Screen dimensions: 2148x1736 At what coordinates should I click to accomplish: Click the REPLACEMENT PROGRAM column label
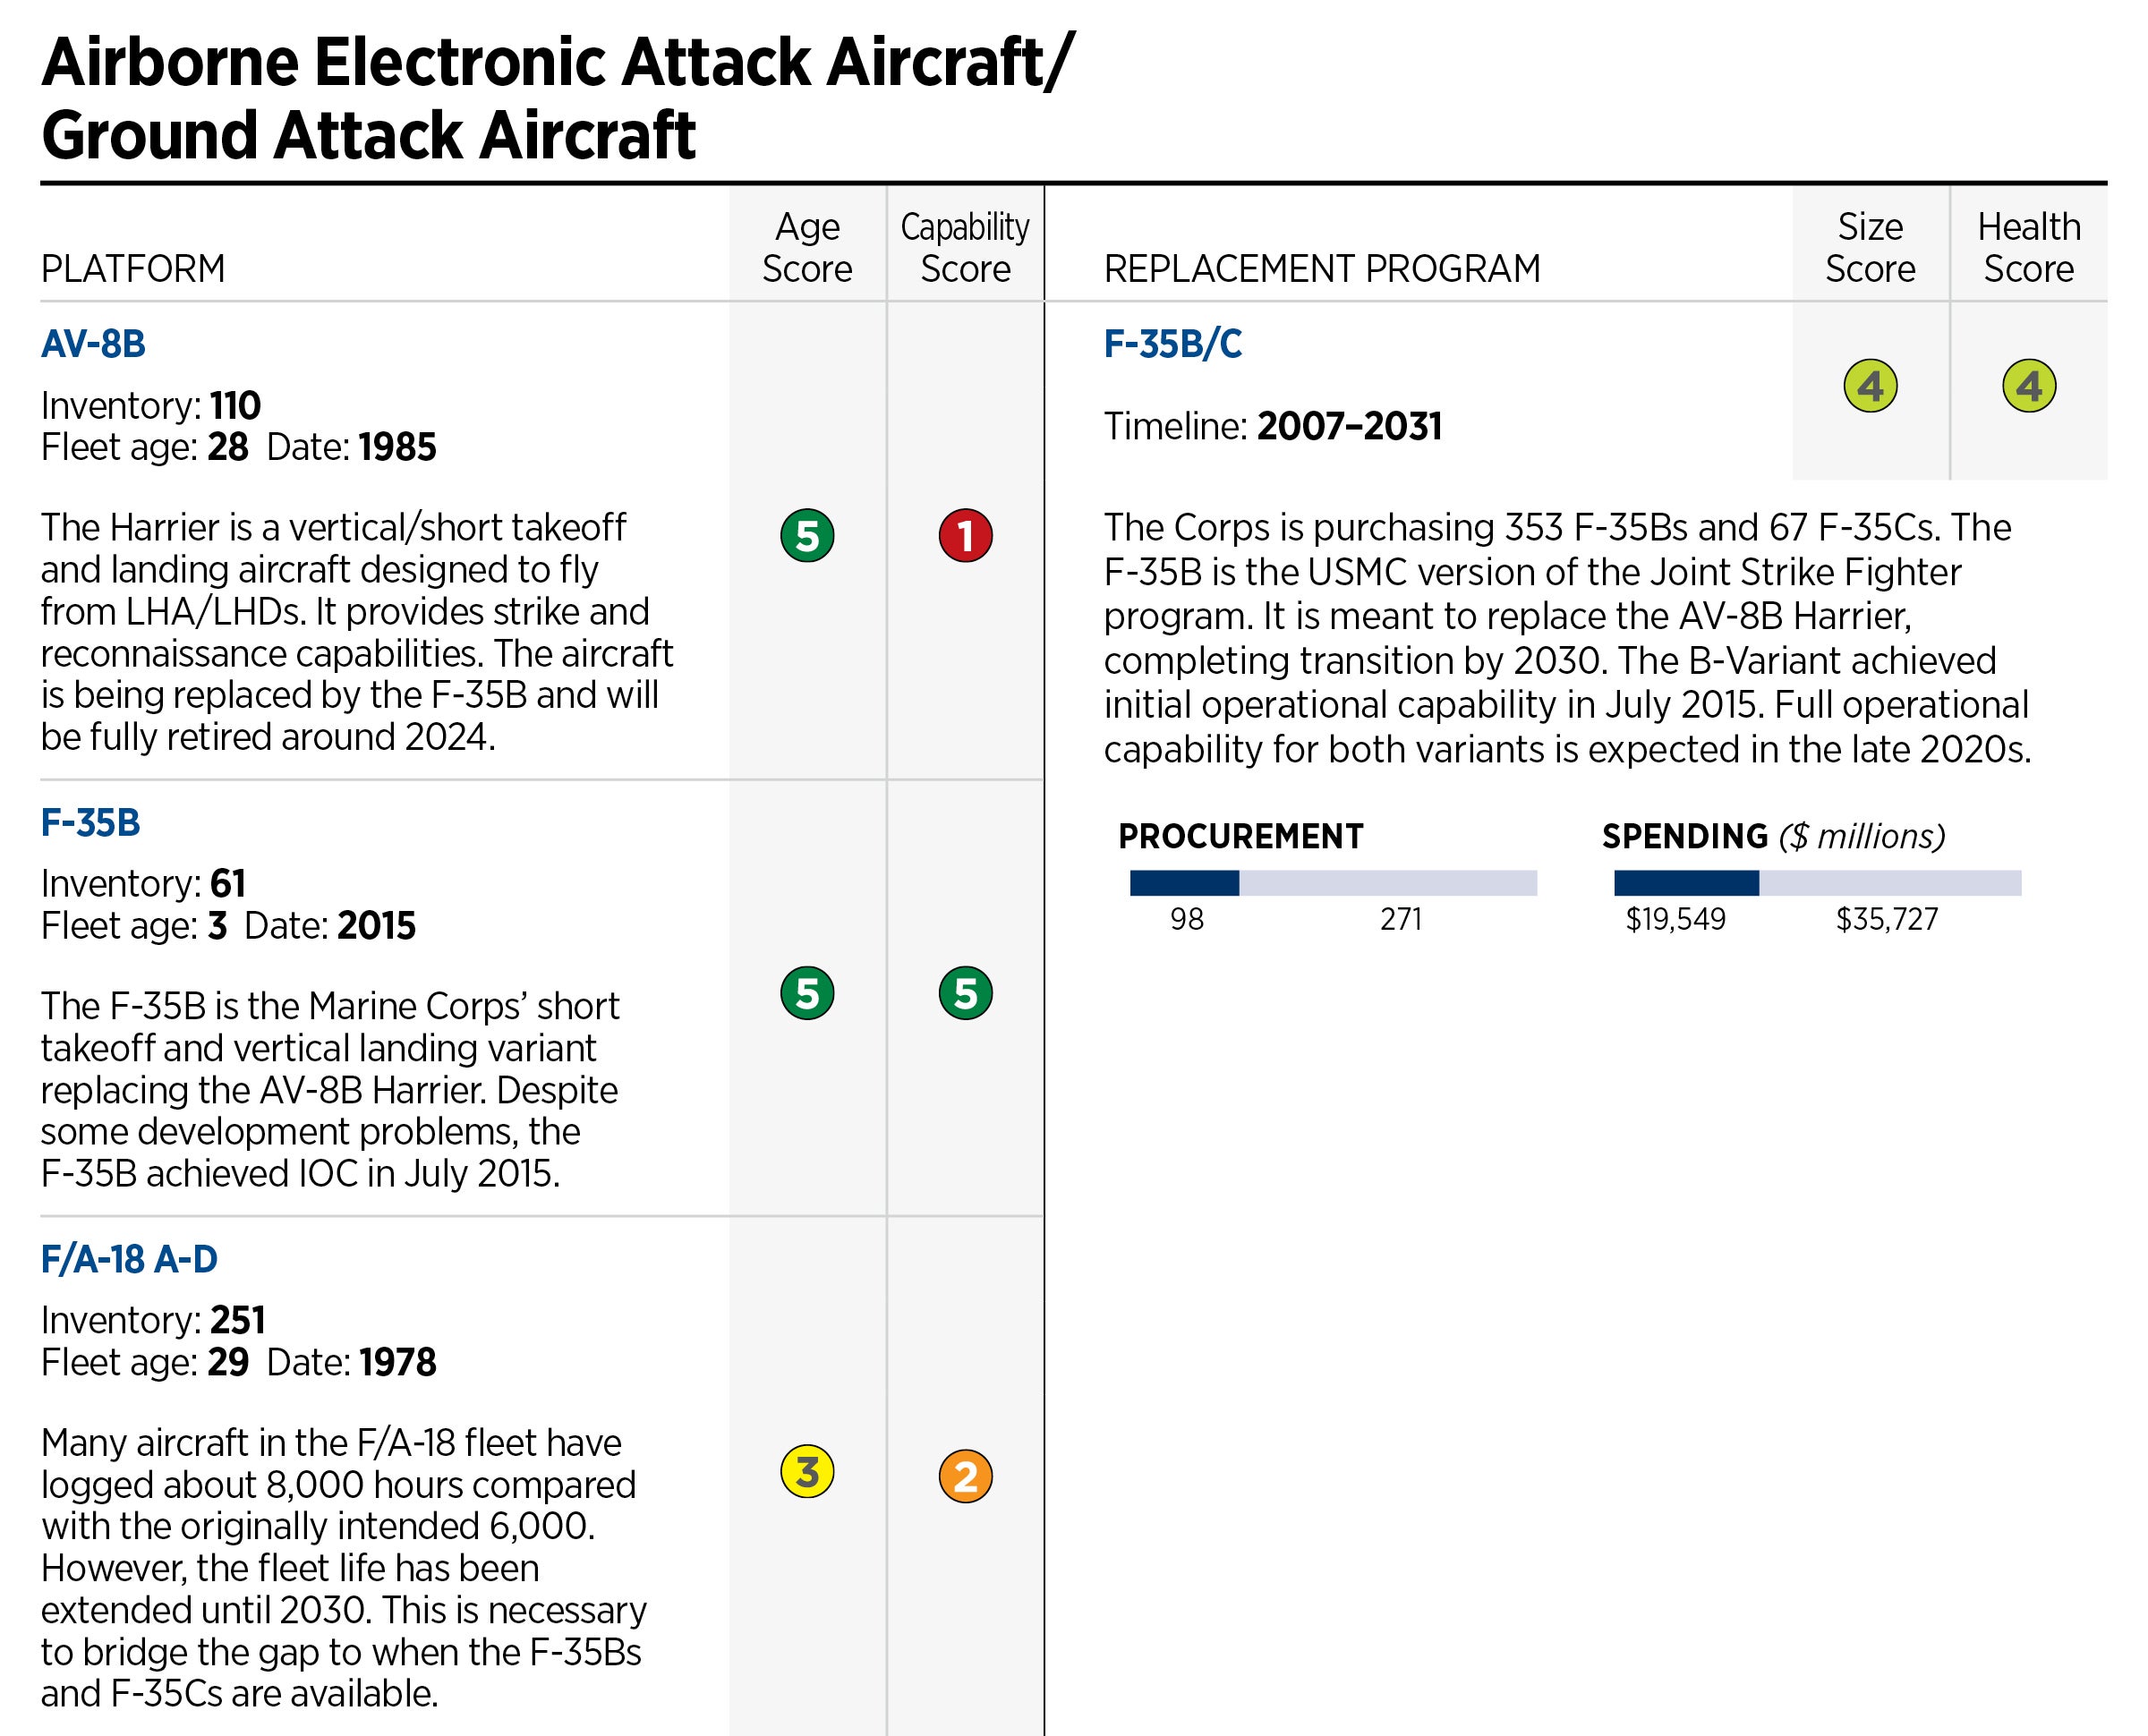[1321, 269]
